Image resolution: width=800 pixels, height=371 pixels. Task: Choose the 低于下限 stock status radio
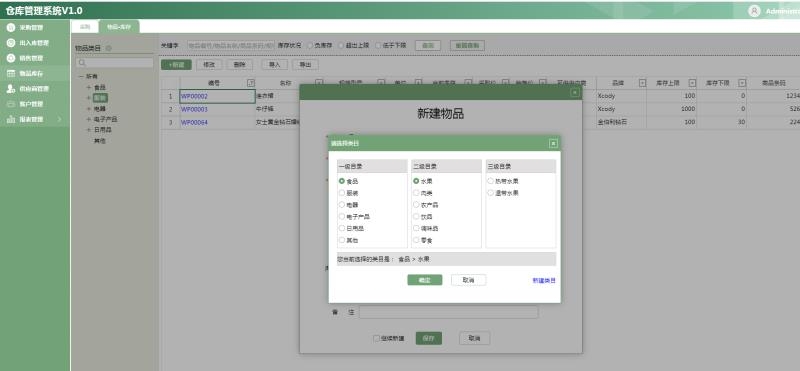[x=378, y=45]
